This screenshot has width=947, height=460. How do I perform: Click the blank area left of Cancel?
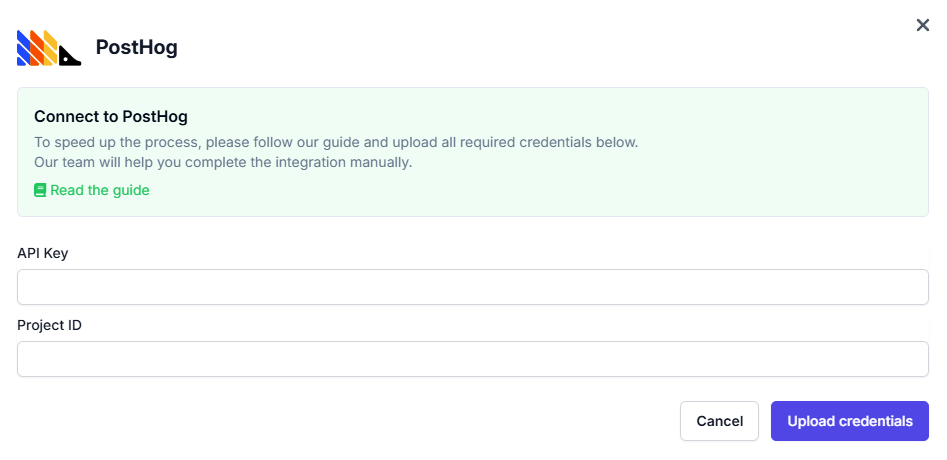(x=400, y=421)
